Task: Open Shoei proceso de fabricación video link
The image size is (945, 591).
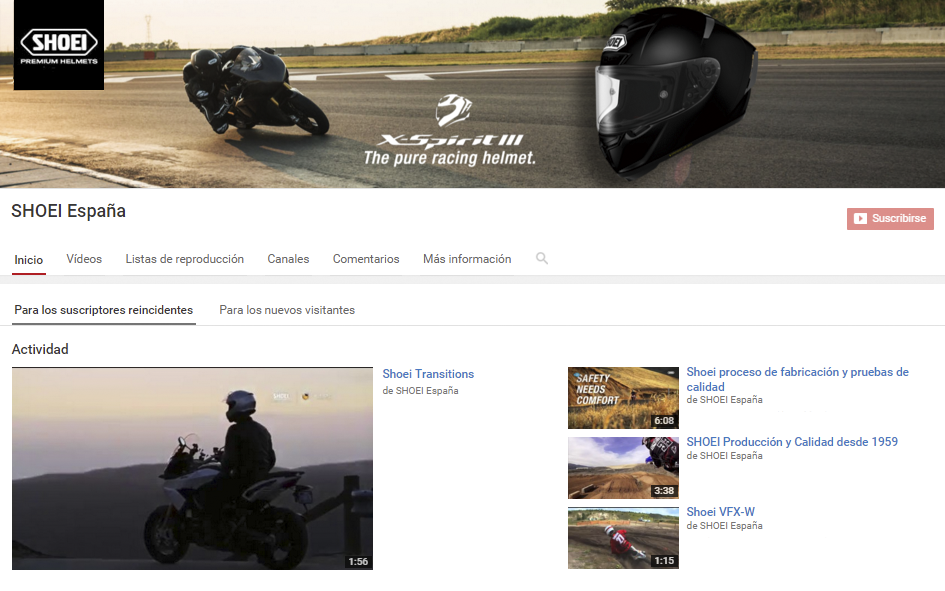Action: point(797,379)
